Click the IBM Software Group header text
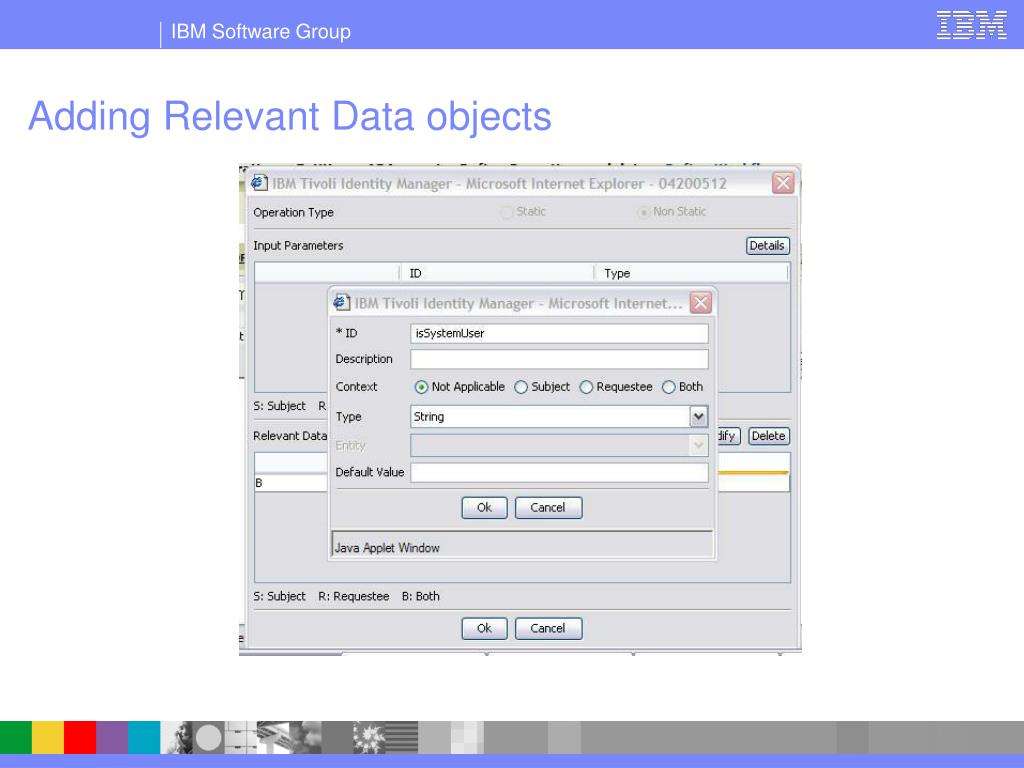 click(261, 31)
